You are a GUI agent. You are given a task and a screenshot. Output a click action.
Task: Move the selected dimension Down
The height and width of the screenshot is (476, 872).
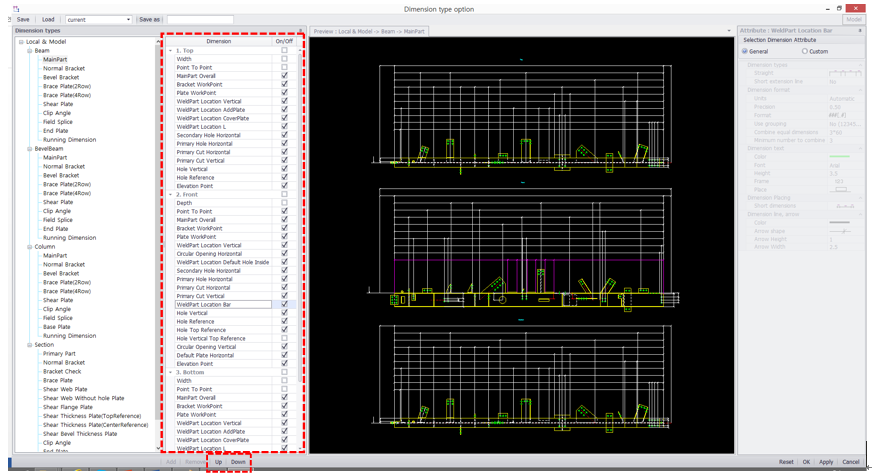(x=238, y=462)
